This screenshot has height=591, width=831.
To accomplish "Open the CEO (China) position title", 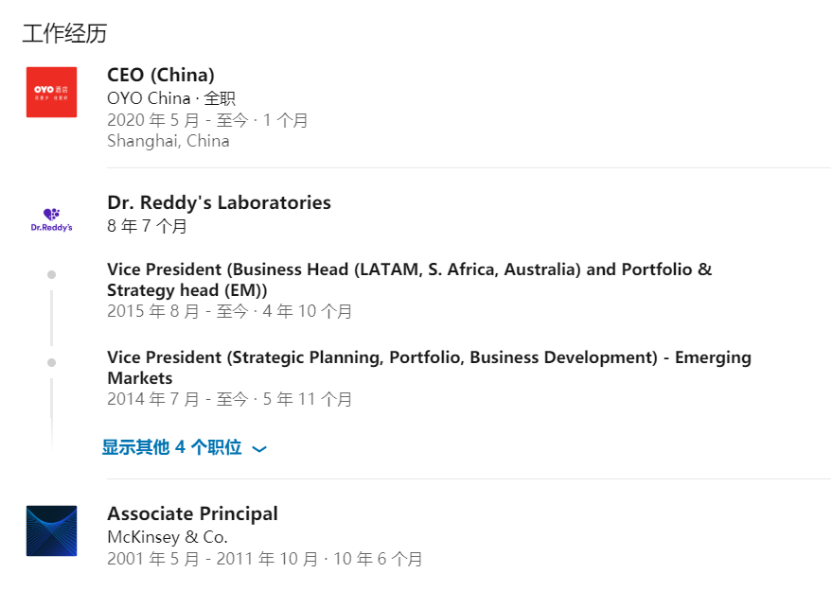I will pyautogui.click(x=160, y=75).
